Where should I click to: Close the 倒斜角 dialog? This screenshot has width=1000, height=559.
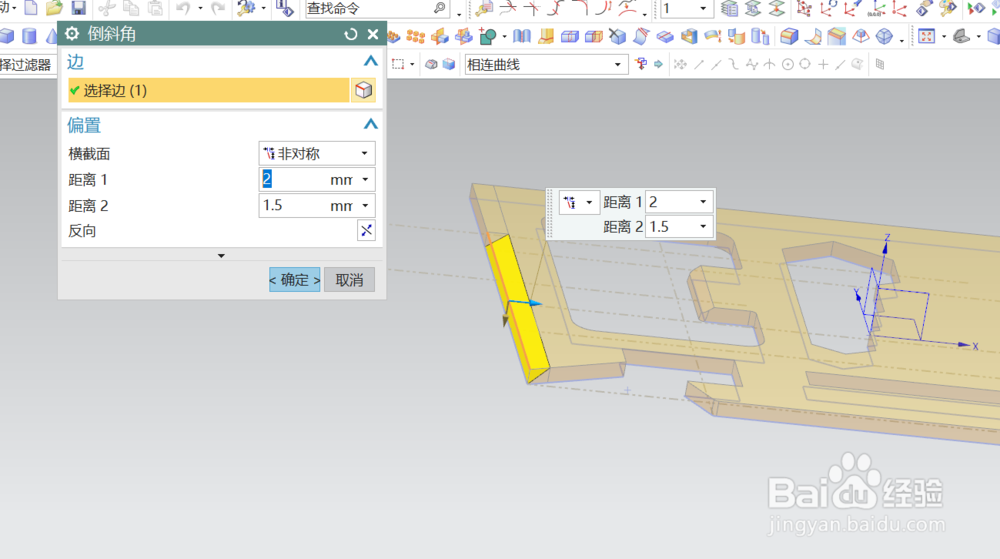pos(373,34)
